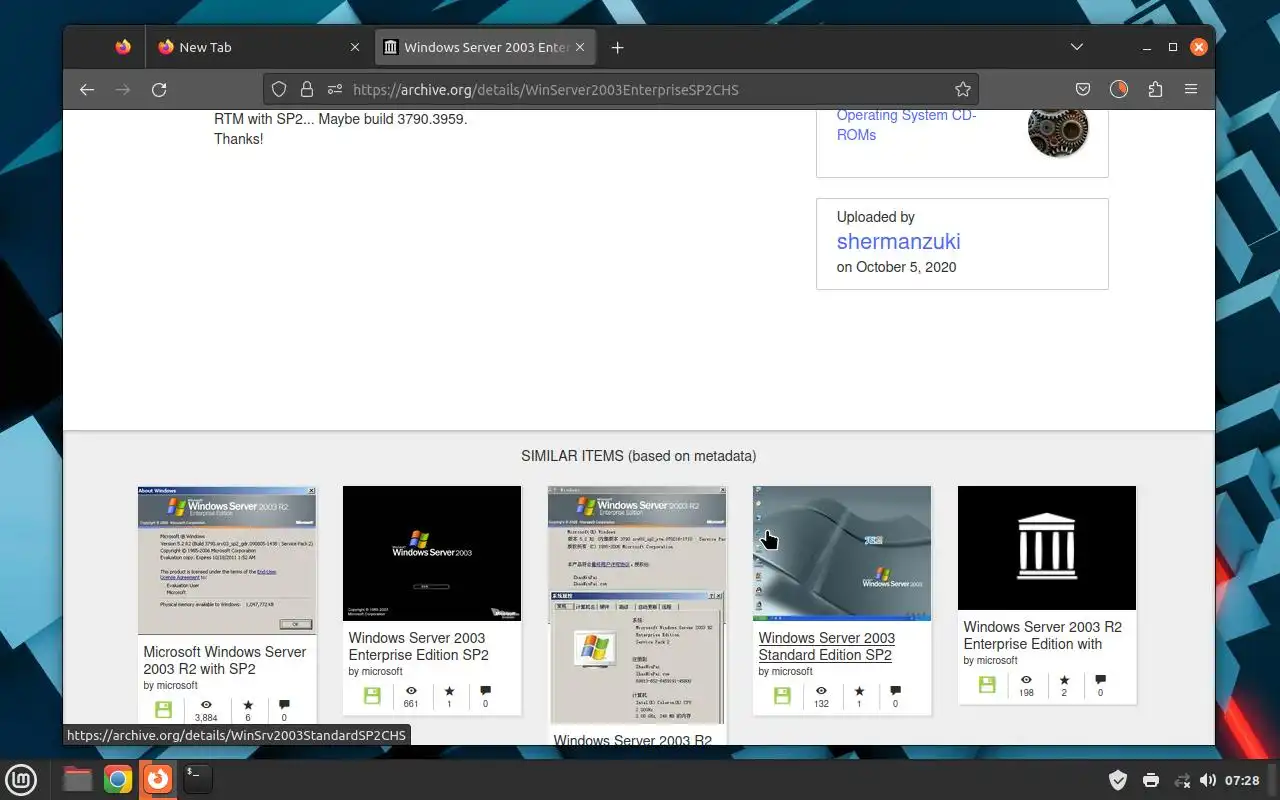Open volume control in system tray
The width and height of the screenshot is (1280, 800).
point(1208,780)
